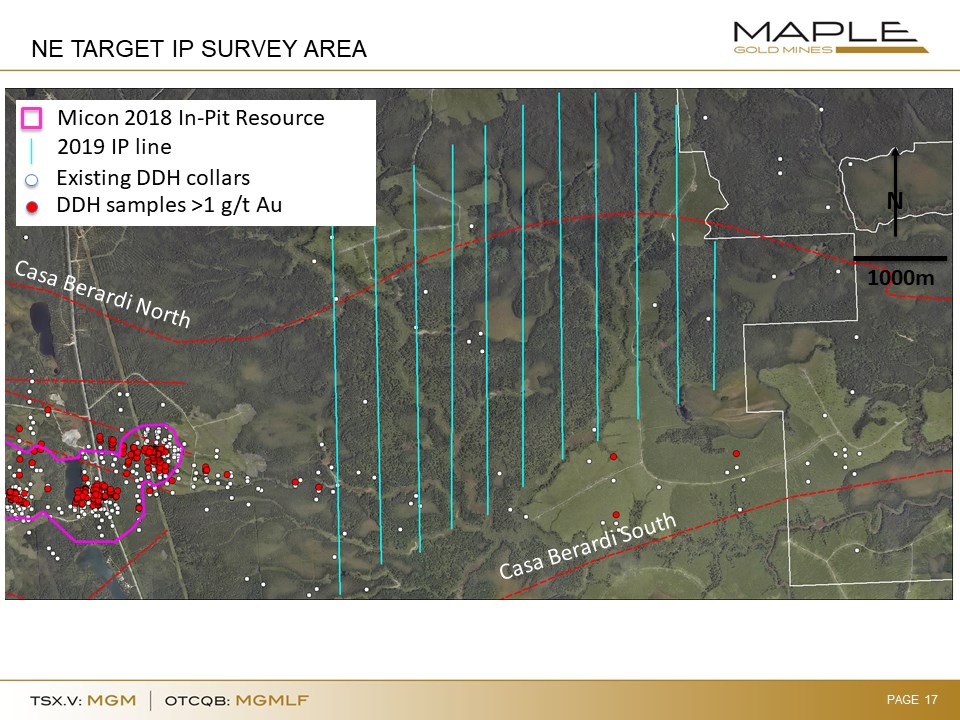
Task: Click the 'TSX.V: MGM' footer ticker
Action: [x=83, y=700]
